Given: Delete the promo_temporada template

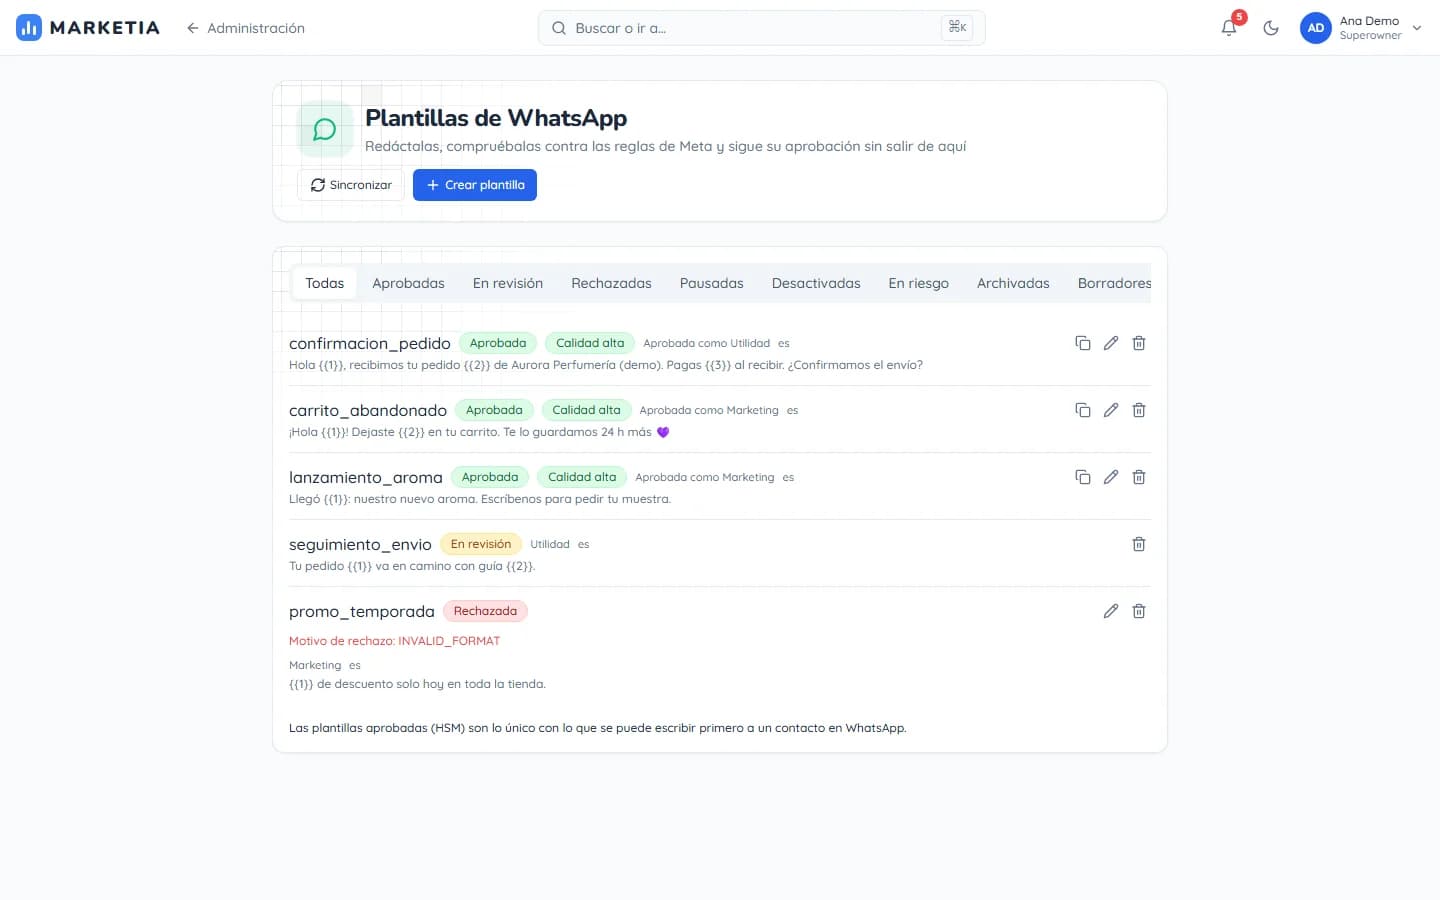Looking at the screenshot, I should 1139,611.
